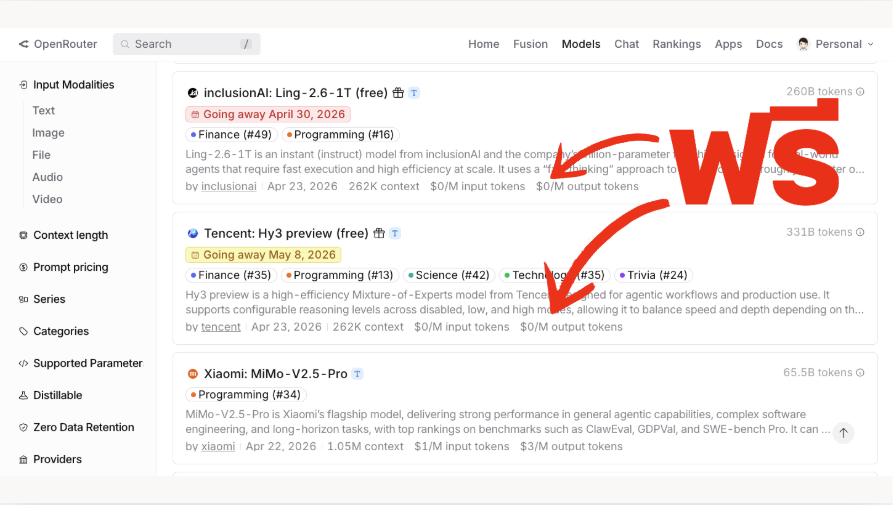This screenshot has width=893, height=505.
Task: Select the Image modality filter
Action: pos(48,133)
